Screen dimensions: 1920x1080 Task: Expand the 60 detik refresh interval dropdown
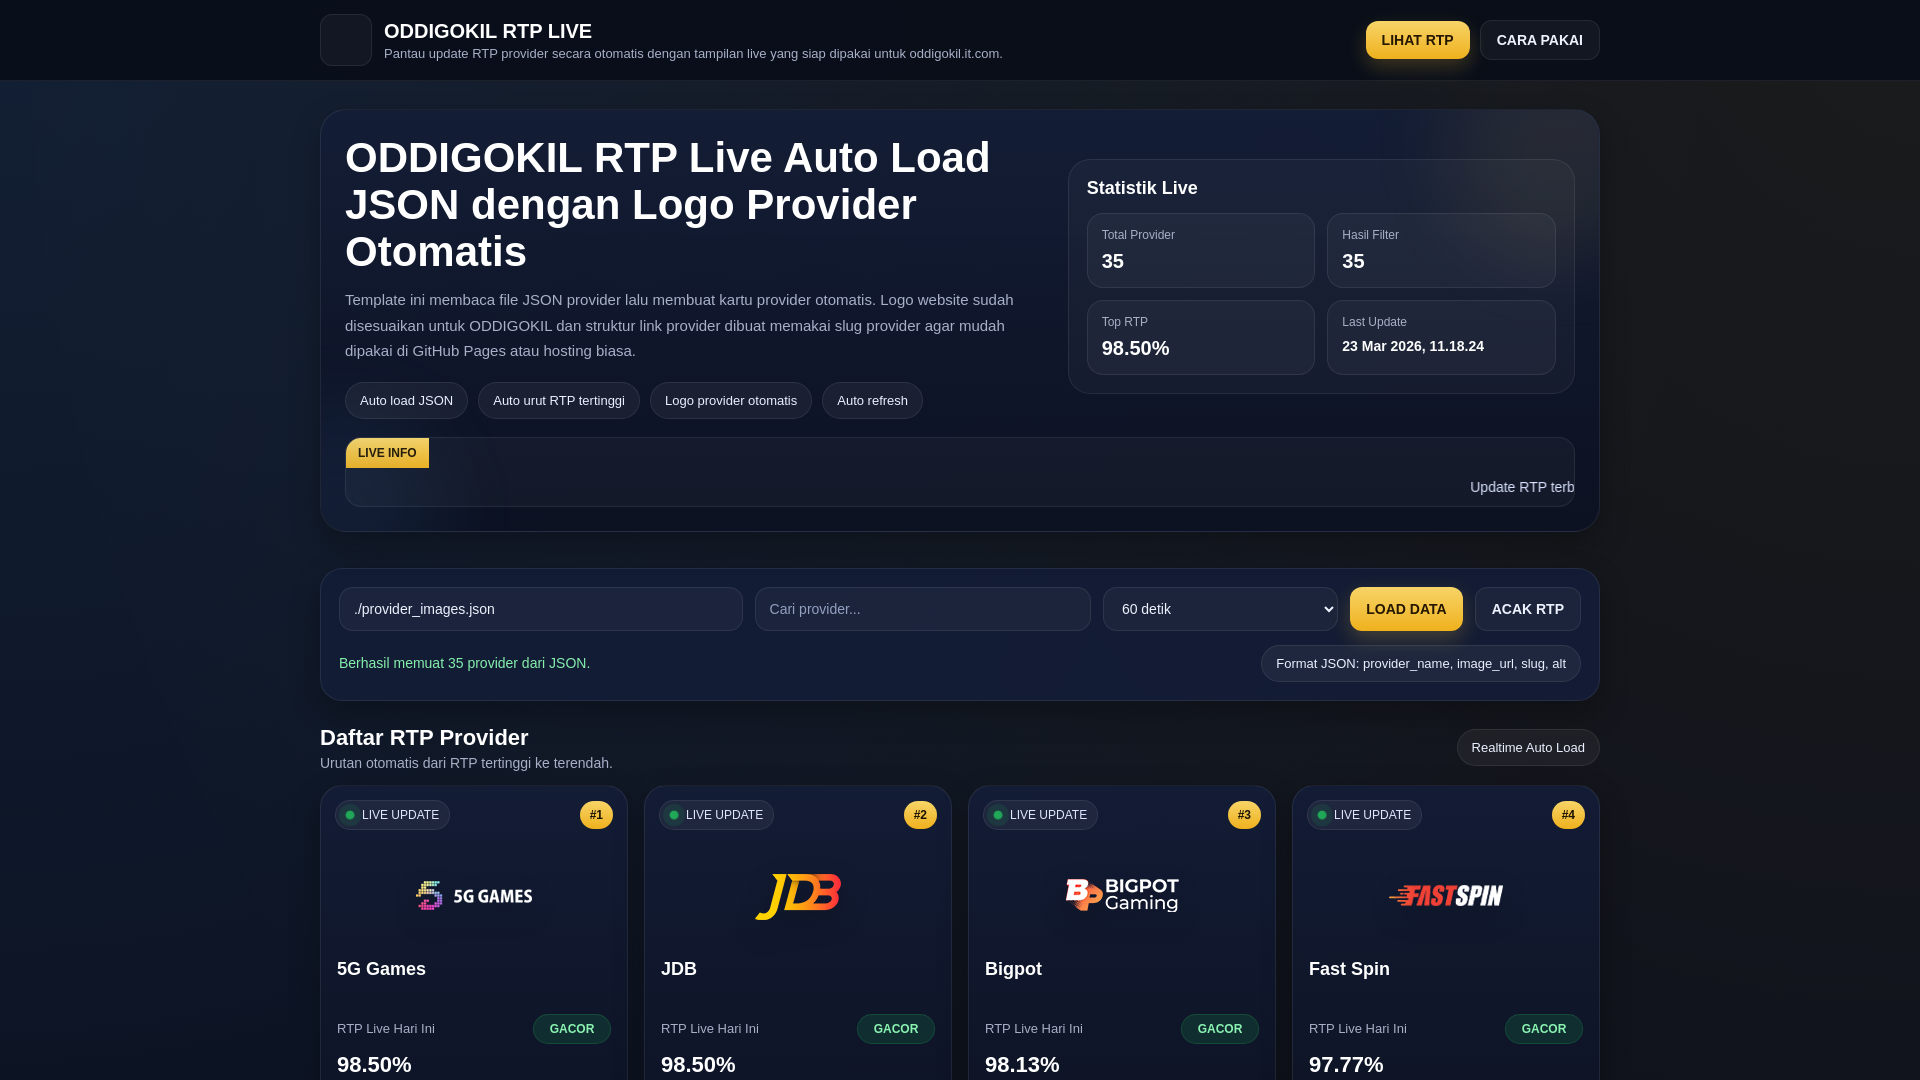click(1220, 609)
